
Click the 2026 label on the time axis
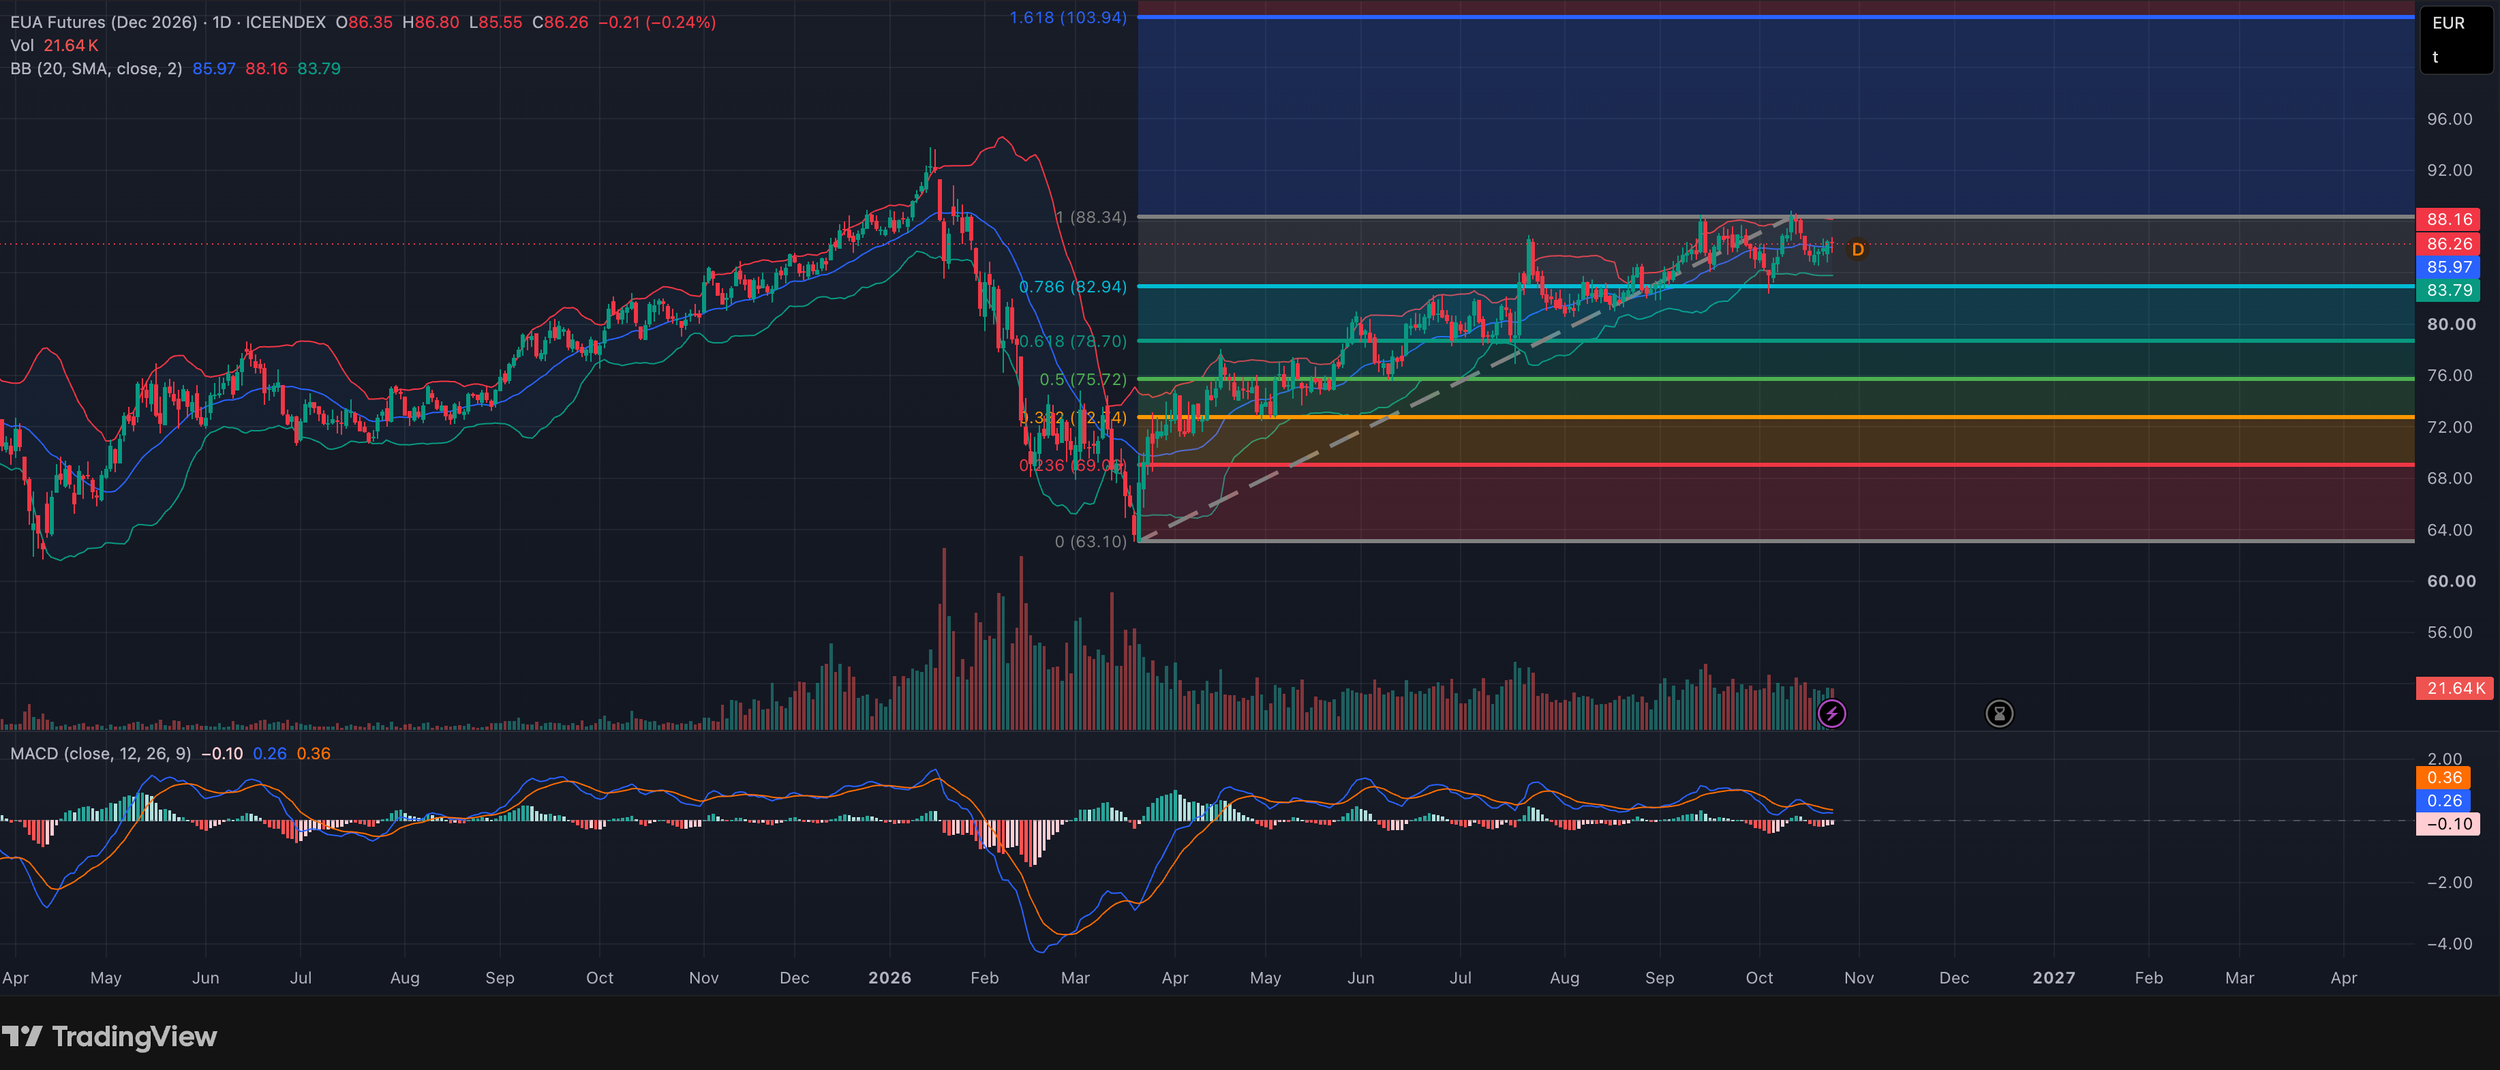[890, 977]
